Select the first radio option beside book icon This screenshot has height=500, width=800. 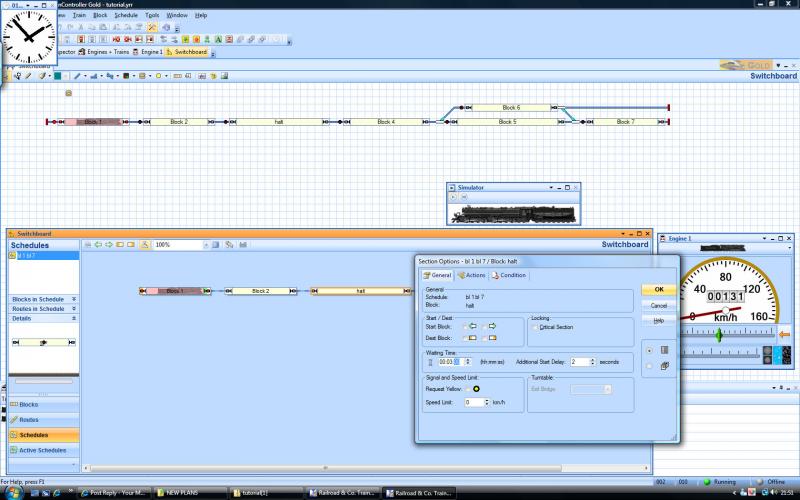[x=649, y=350]
